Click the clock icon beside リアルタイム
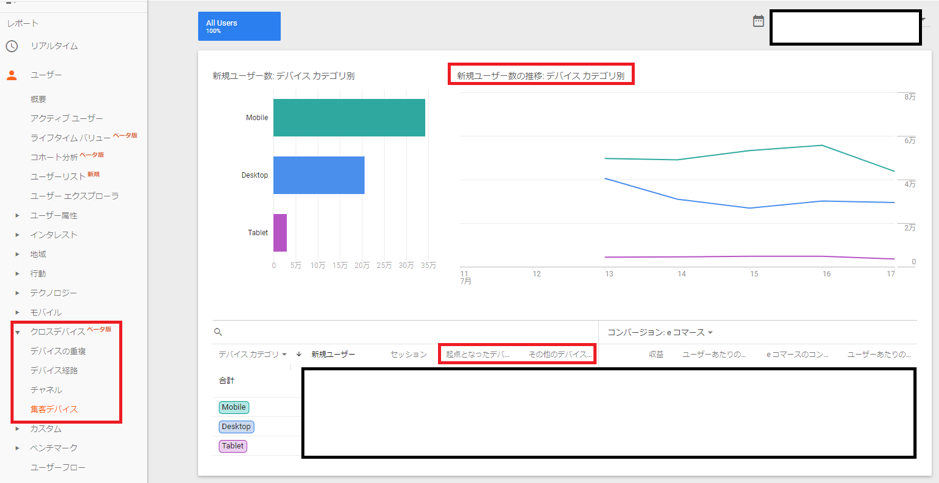Image resolution: width=939 pixels, height=483 pixels. 12,46
